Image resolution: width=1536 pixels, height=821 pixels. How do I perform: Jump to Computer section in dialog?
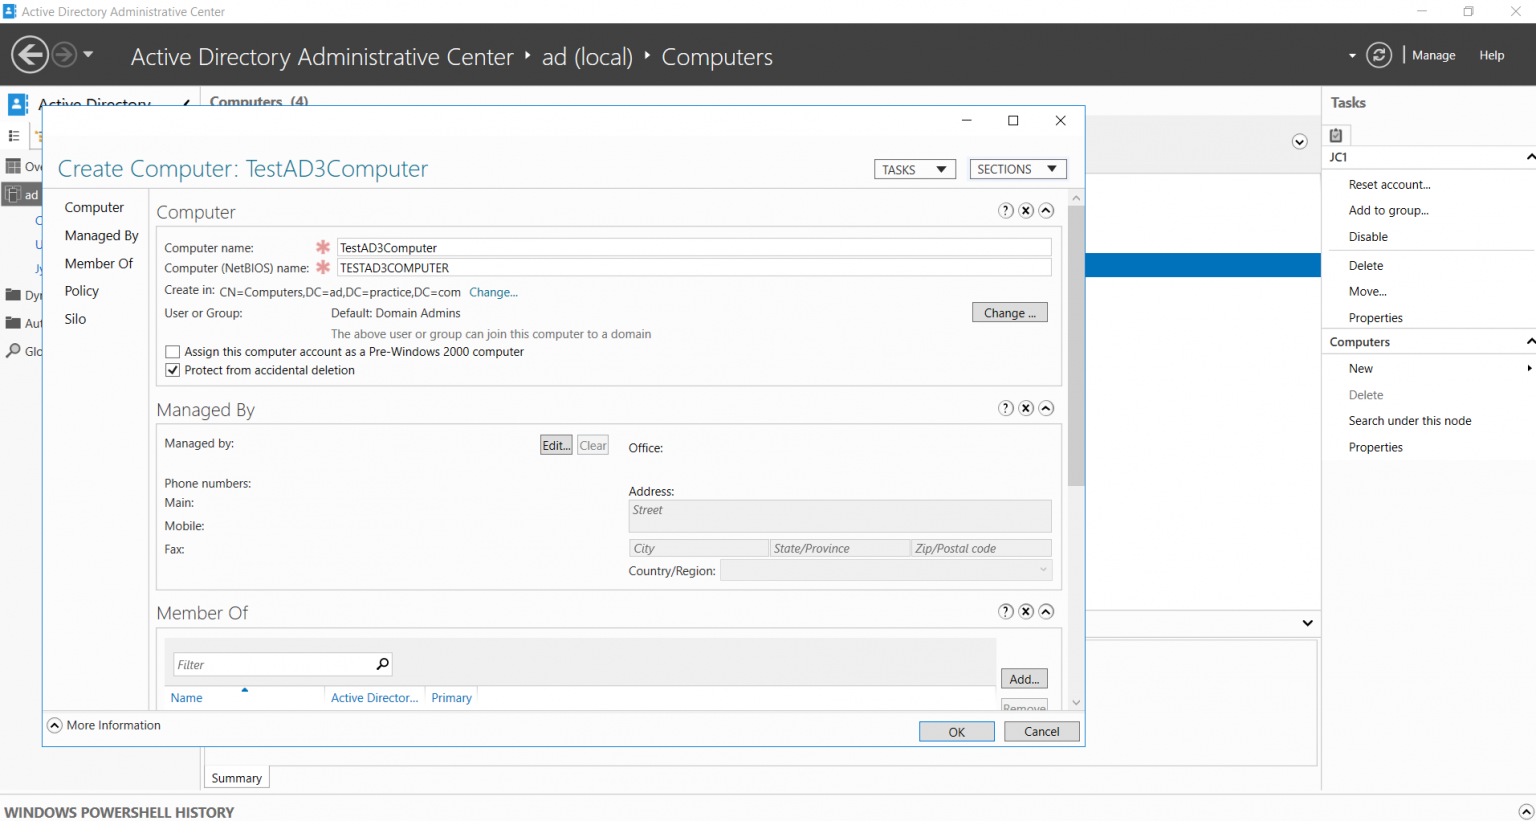(94, 207)
